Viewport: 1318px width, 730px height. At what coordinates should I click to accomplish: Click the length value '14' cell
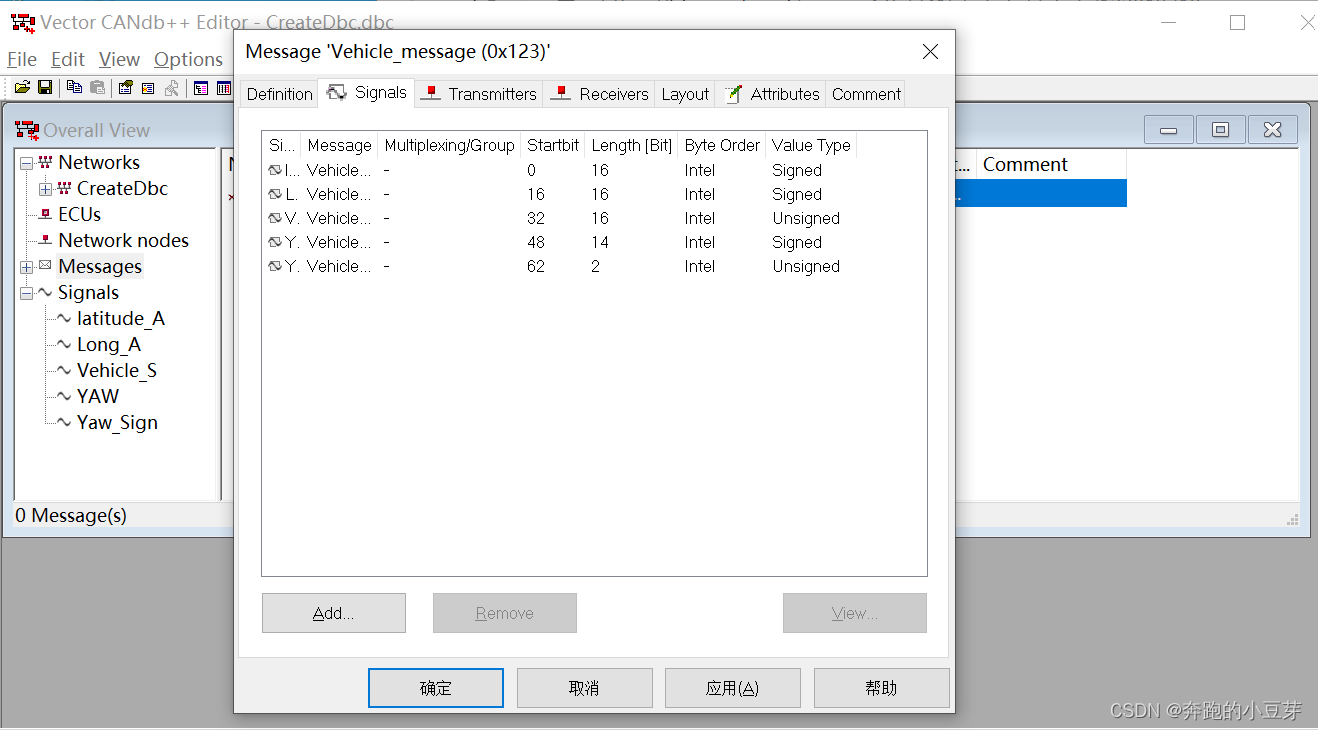pos(600,242)
